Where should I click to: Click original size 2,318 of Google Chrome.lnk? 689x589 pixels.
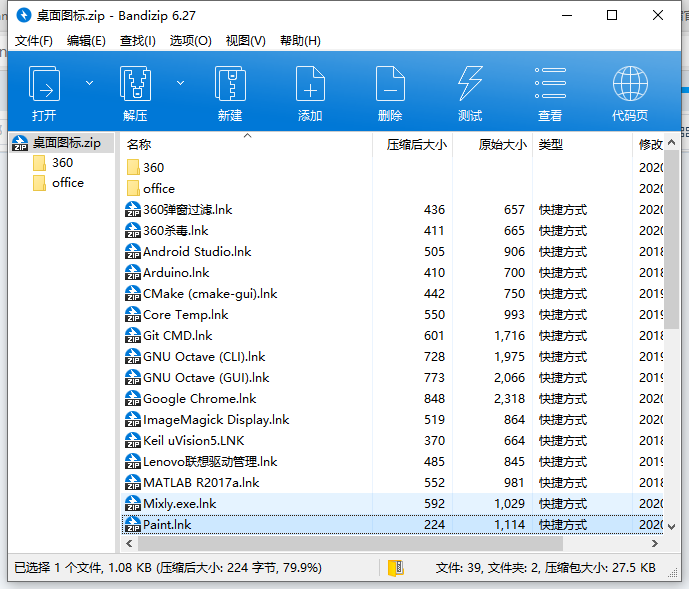tap(509, 399)
